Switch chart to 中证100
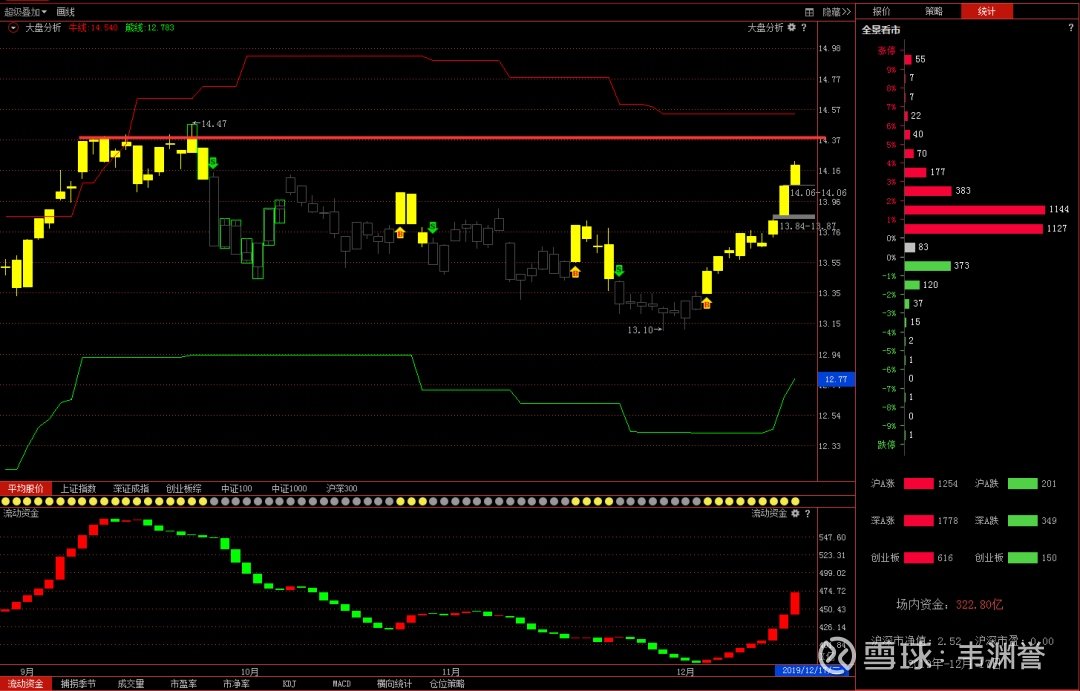The image size is (1080, 691). pos(236,488)
